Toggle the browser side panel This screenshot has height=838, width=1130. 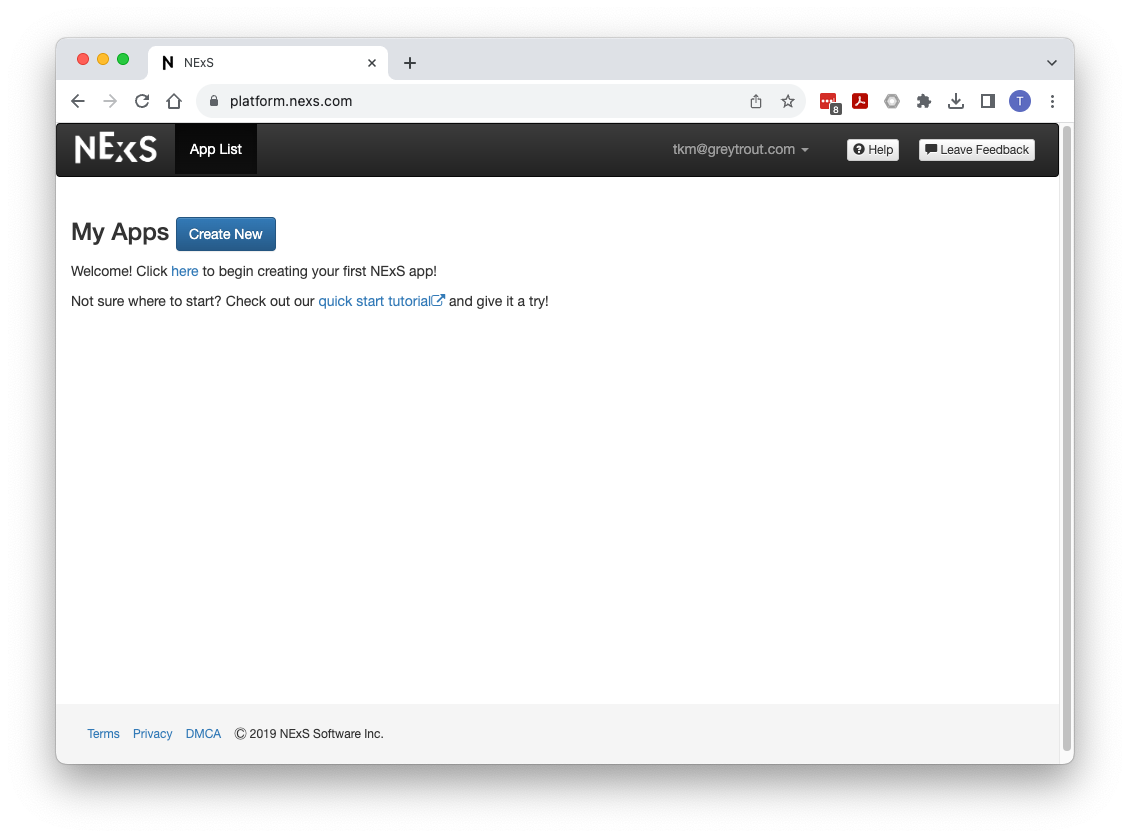pos(988,101)
